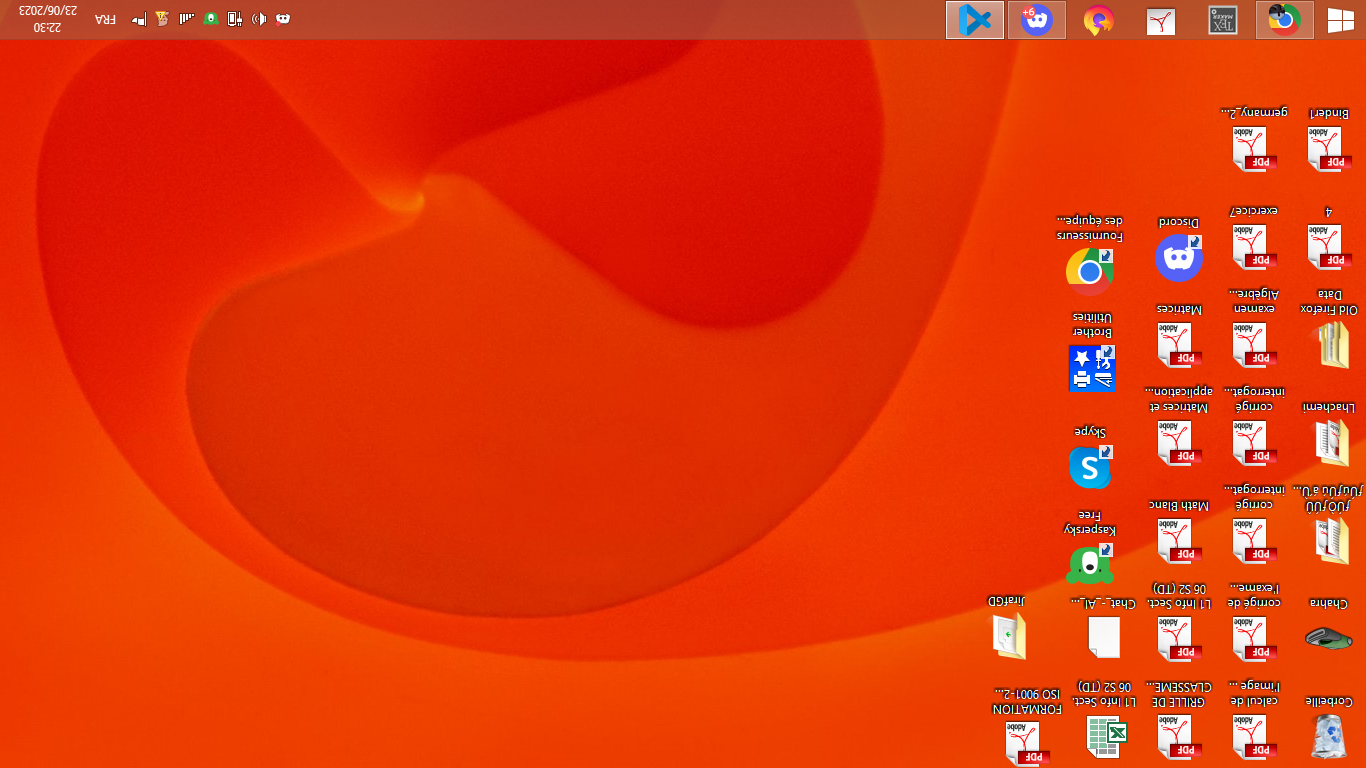Open the FRA language indicator

pyautogui.click(x=105, y=20)
